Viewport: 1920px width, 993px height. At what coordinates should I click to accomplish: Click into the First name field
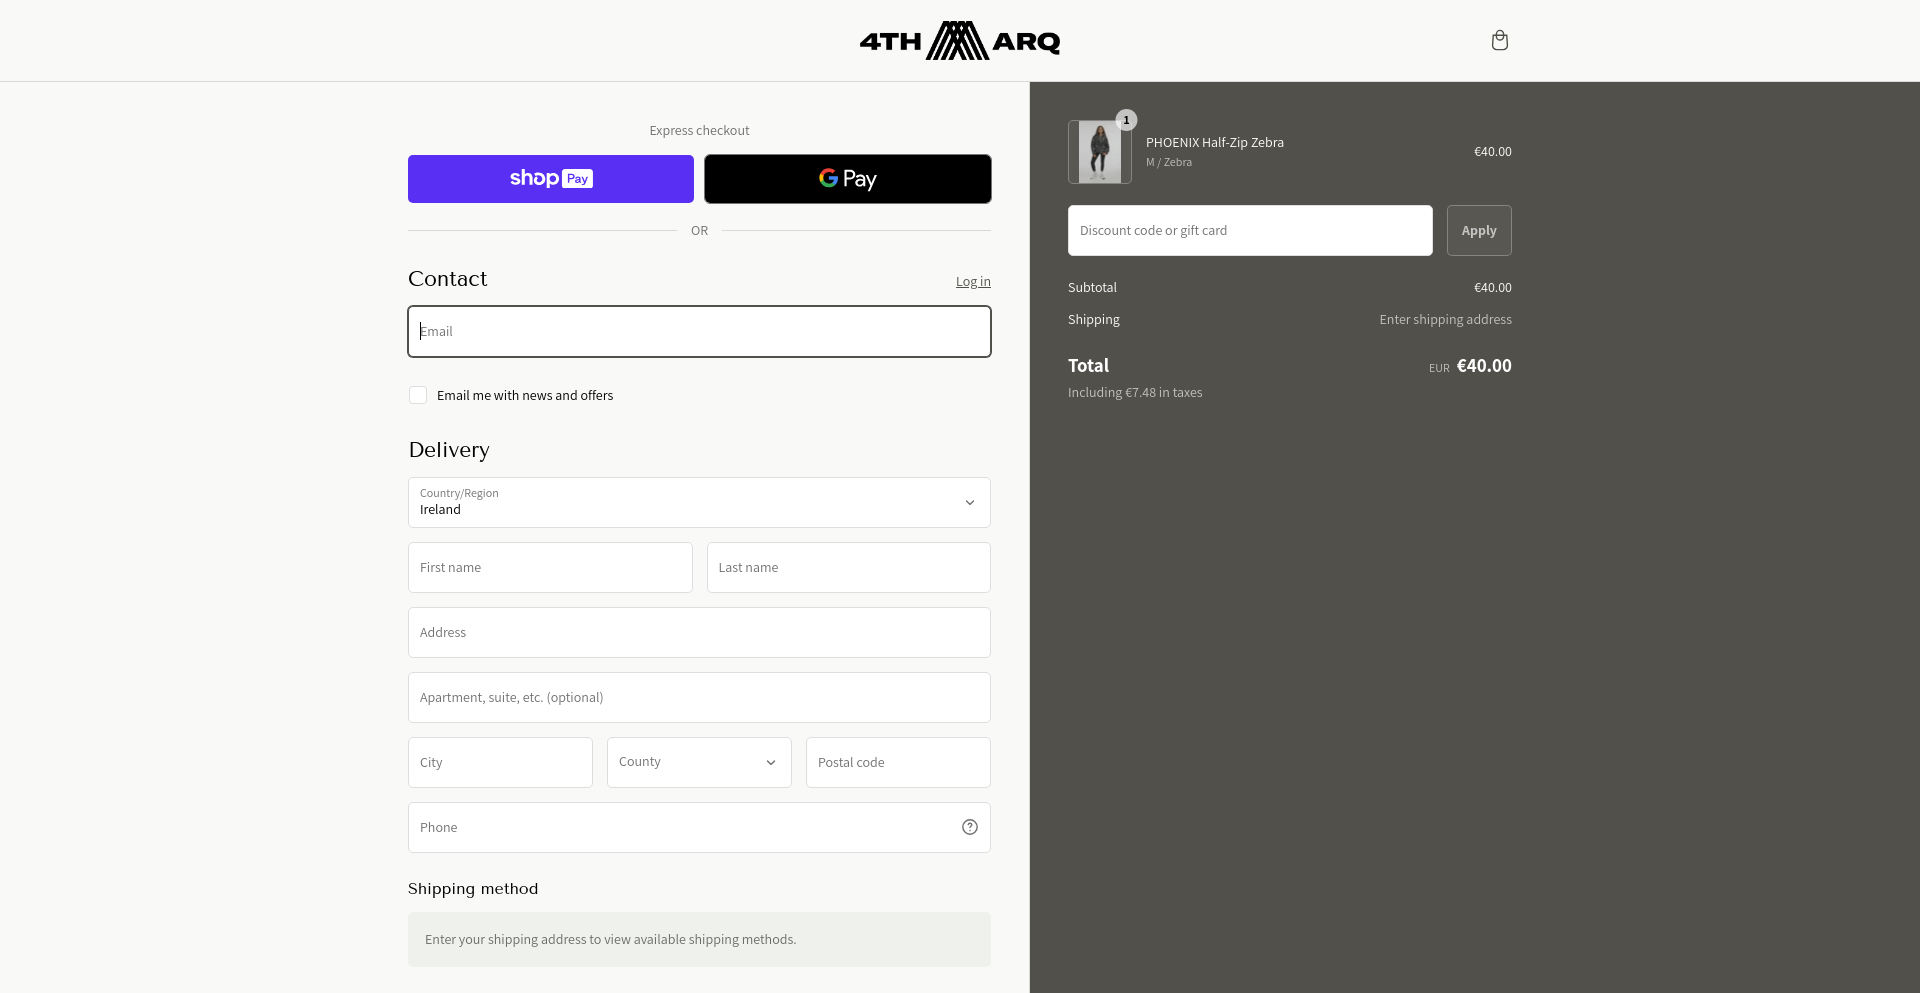pyautogui.click(x=550, y=567)
